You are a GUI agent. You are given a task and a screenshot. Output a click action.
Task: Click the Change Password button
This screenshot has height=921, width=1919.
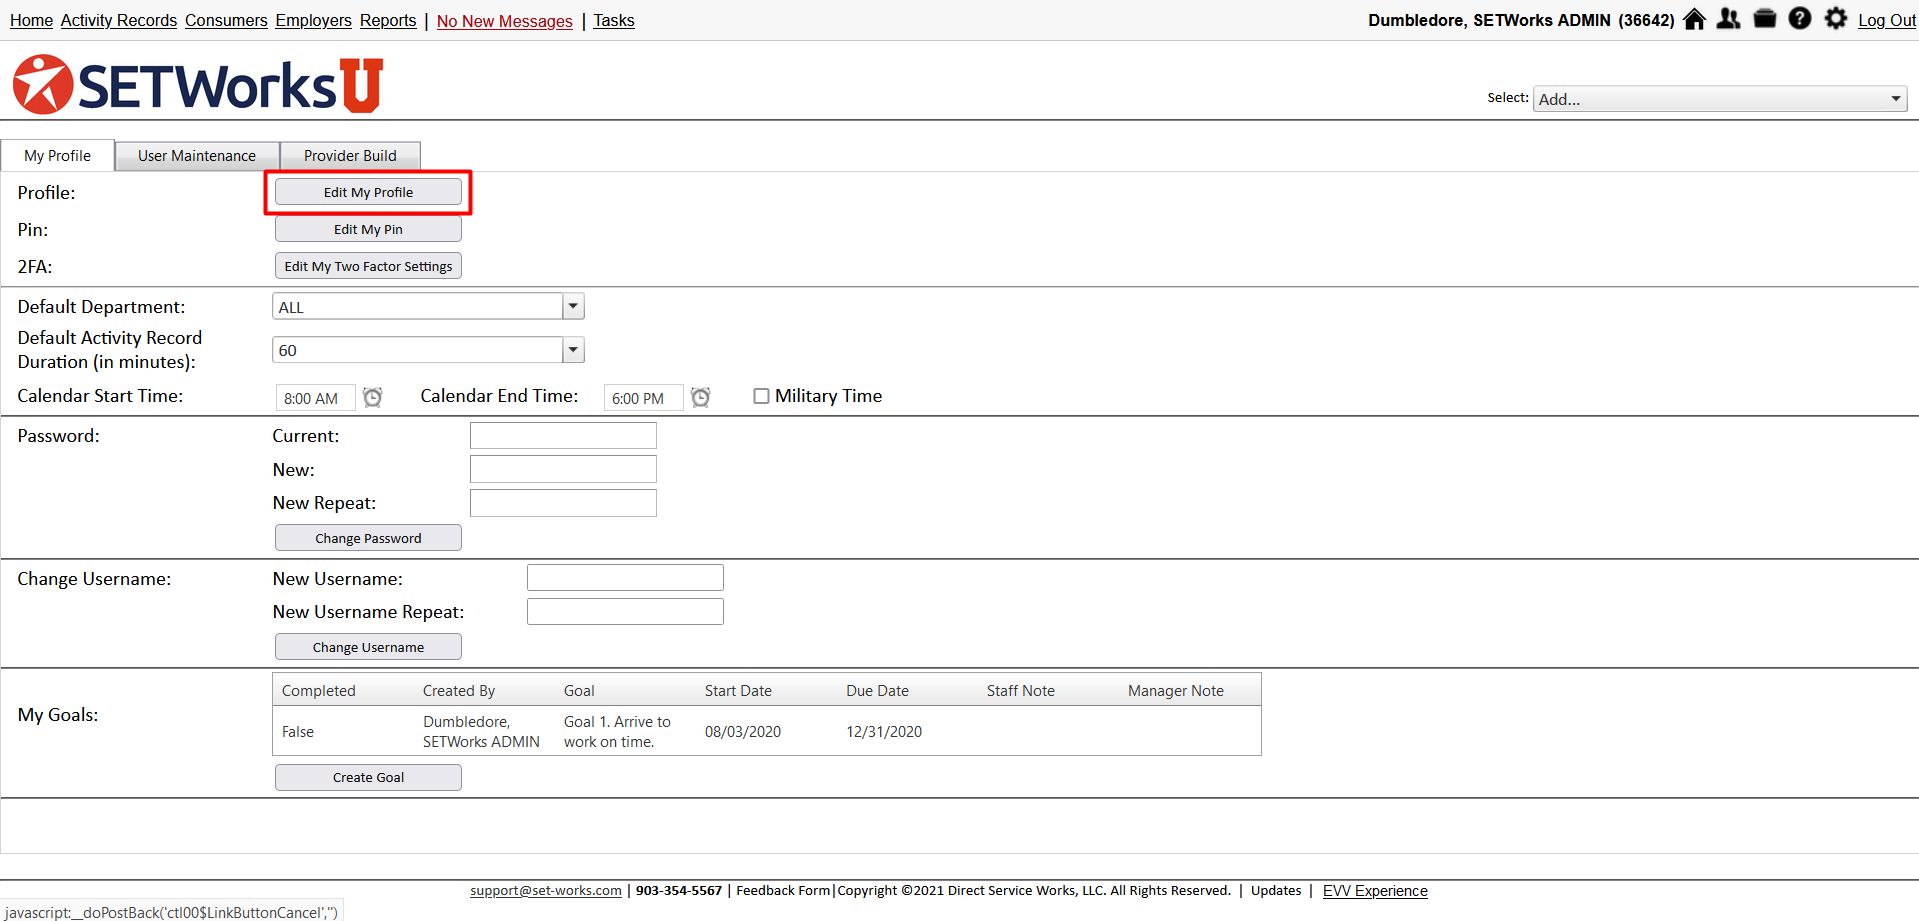(x=368, y=538)
